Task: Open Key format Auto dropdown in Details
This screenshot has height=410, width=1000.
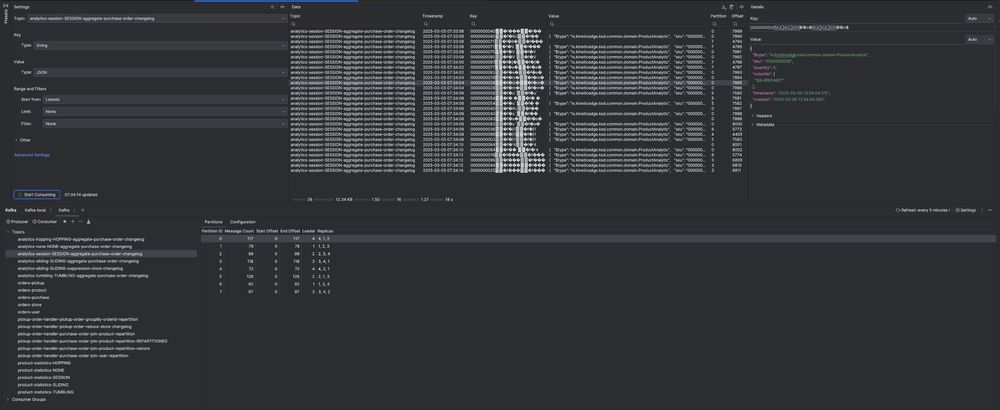Action: tap(980, 18)
